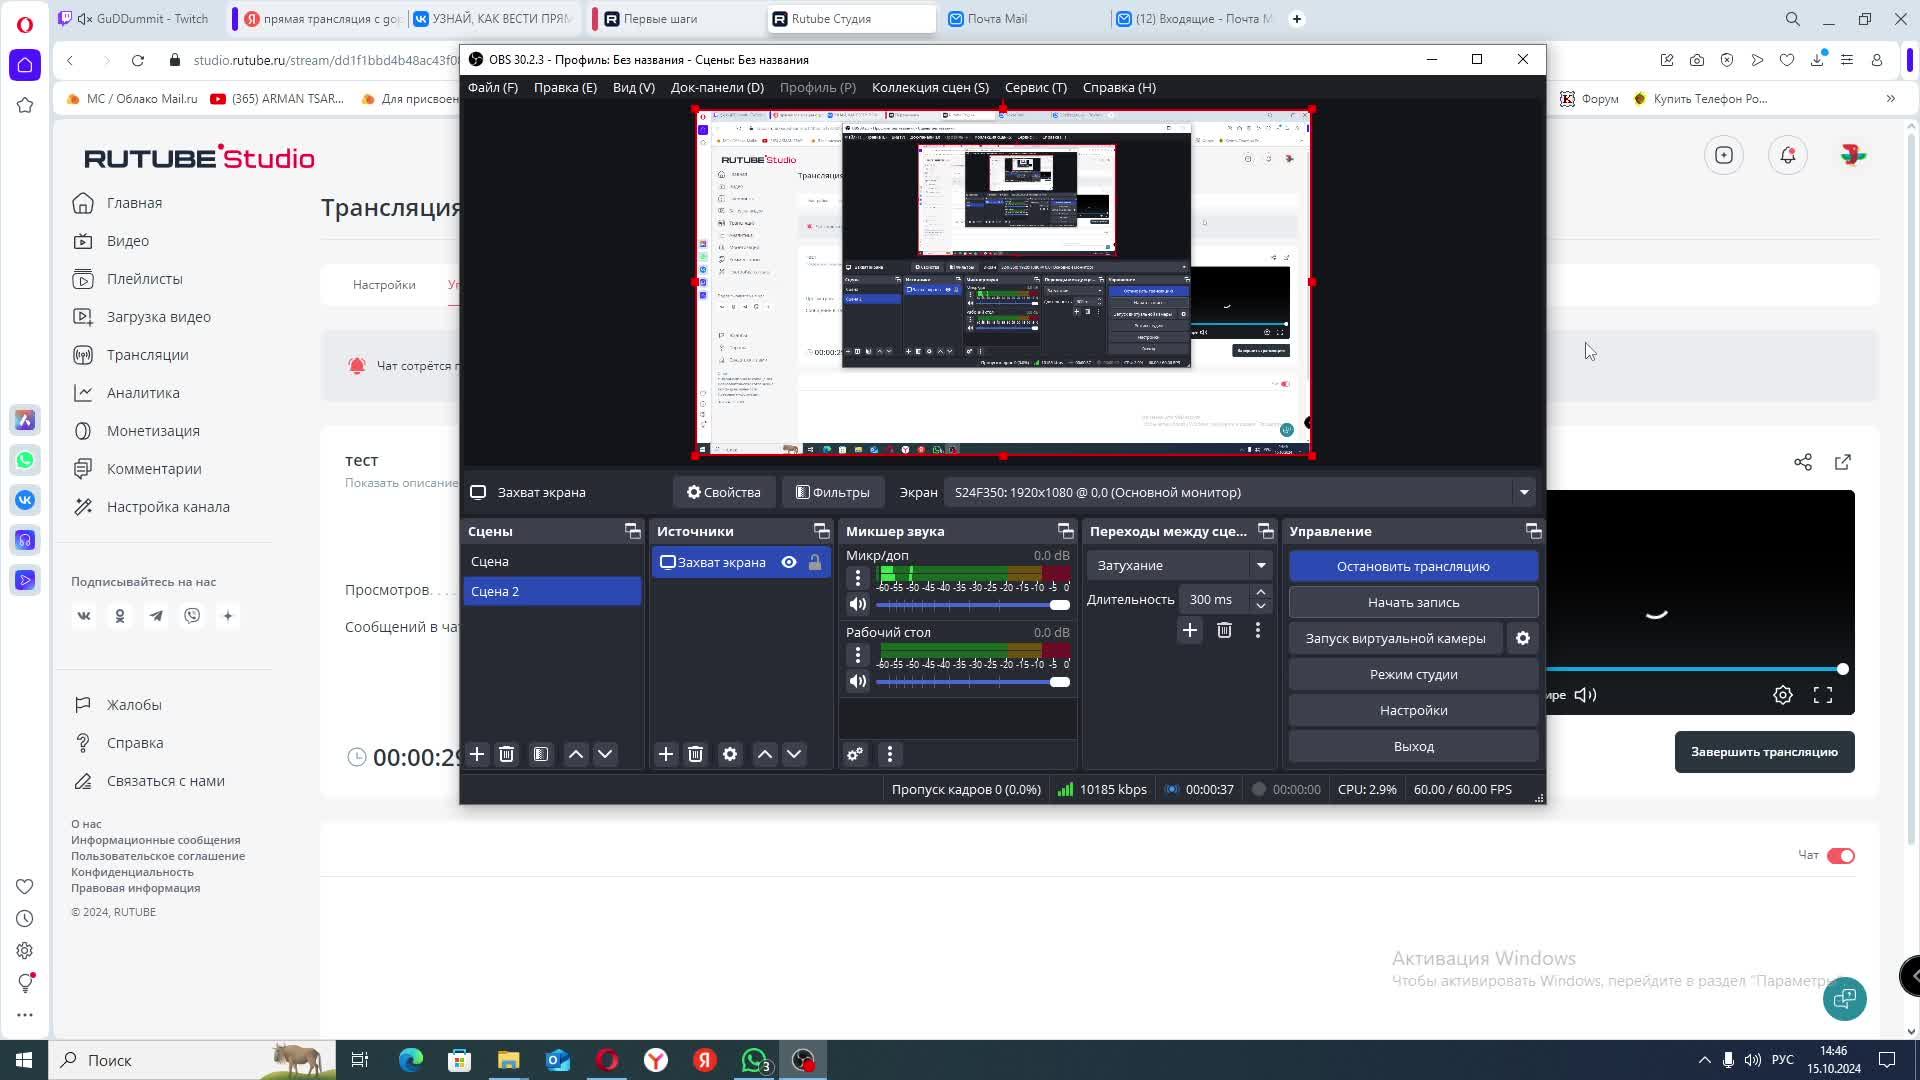Increase duration with stepper up arrow
This screenshot has height=1080, width=1920.
pos(1261,592)
